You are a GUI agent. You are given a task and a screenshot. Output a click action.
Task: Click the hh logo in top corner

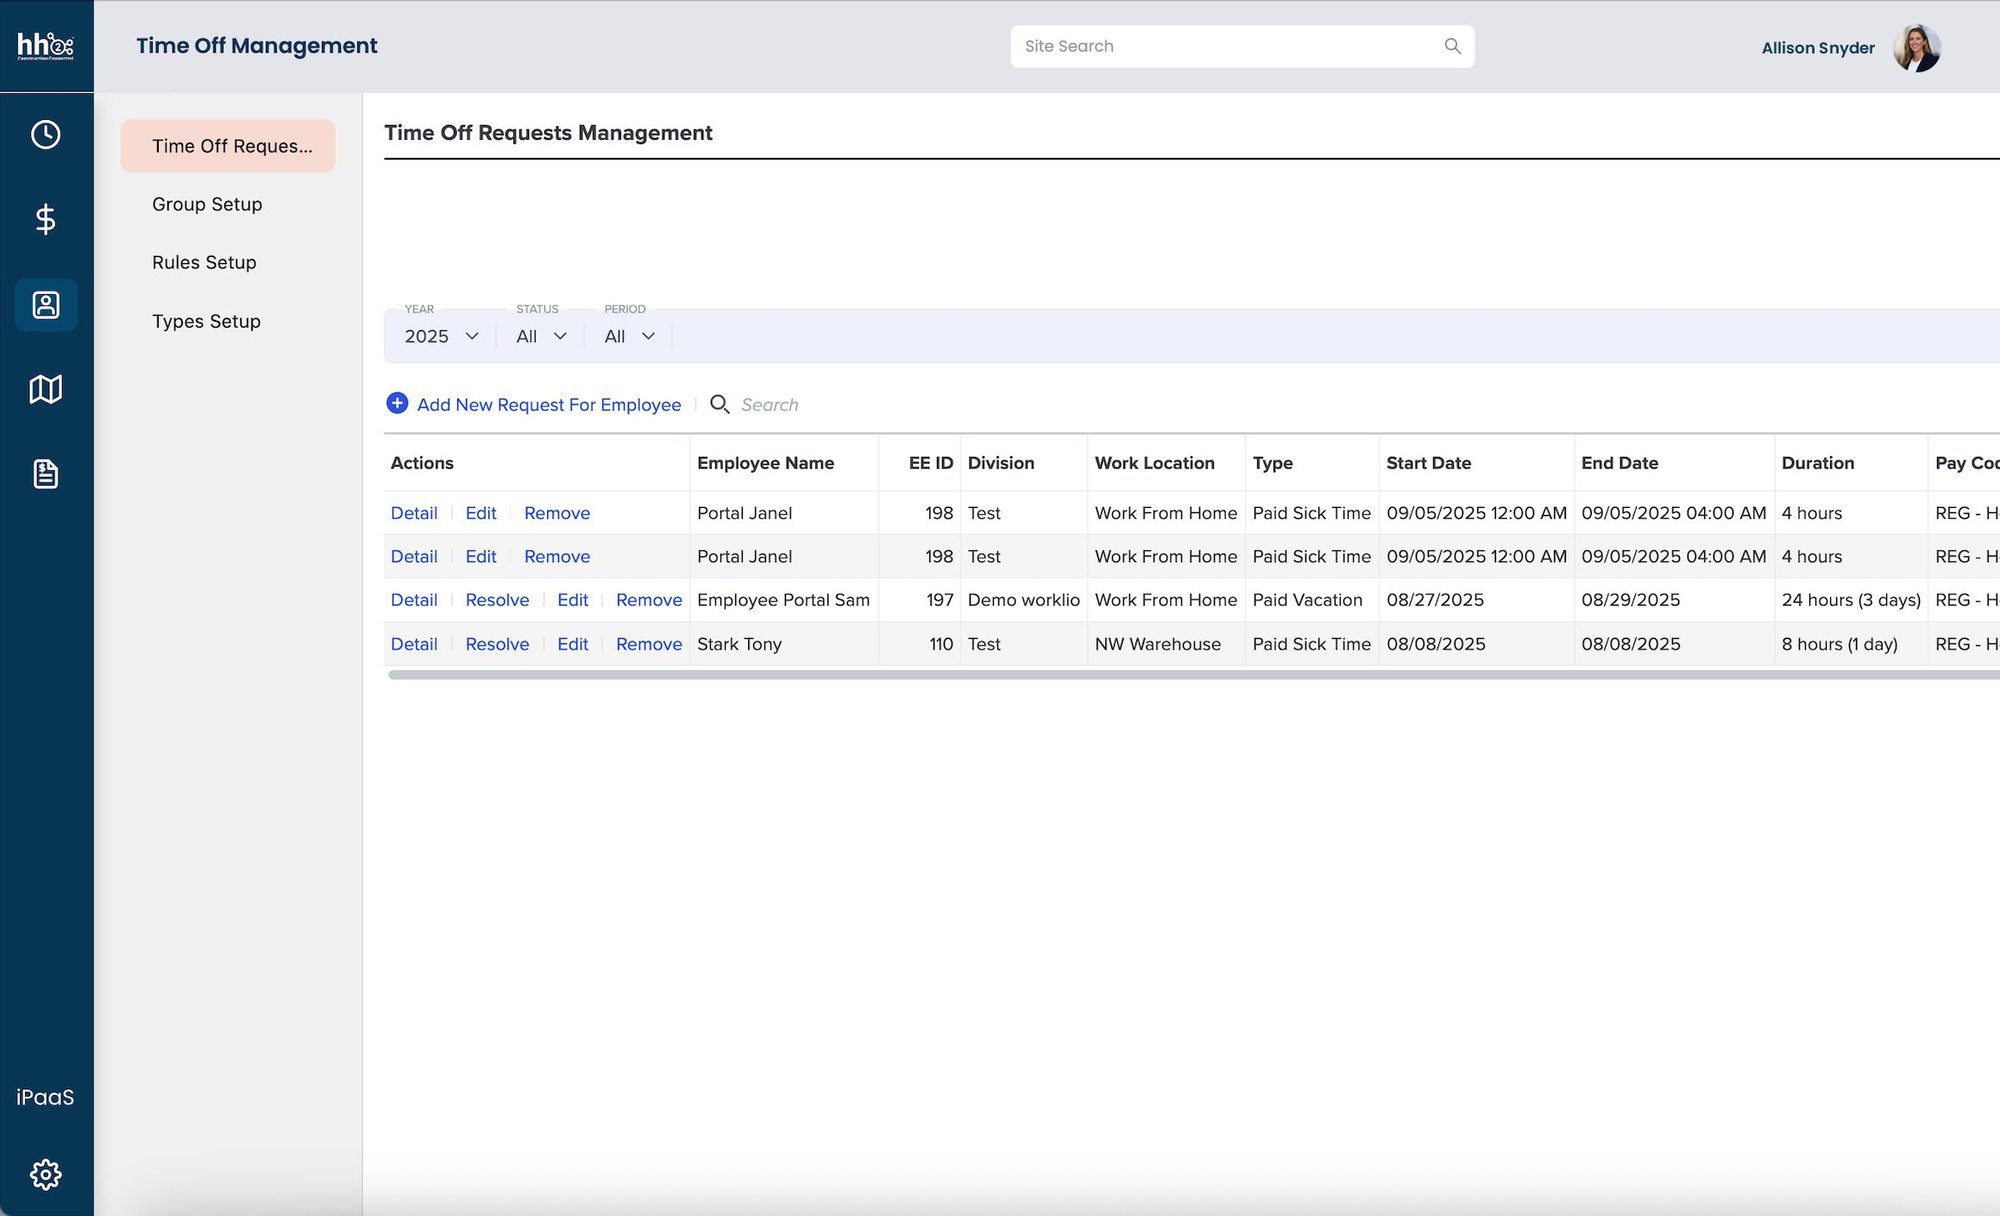[x=45, y=46]
